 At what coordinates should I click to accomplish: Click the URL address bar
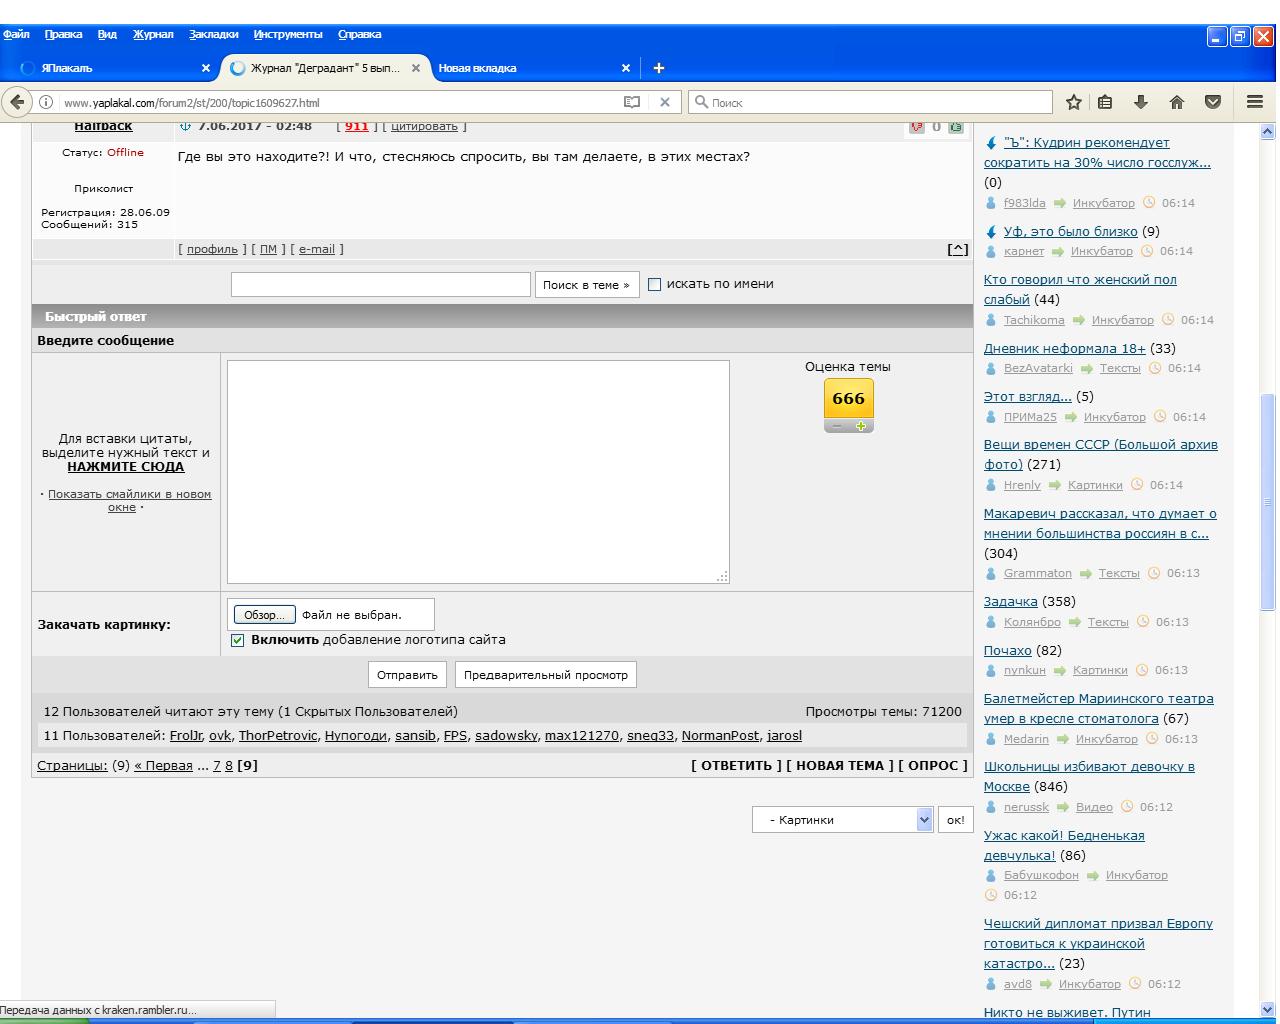340,102
